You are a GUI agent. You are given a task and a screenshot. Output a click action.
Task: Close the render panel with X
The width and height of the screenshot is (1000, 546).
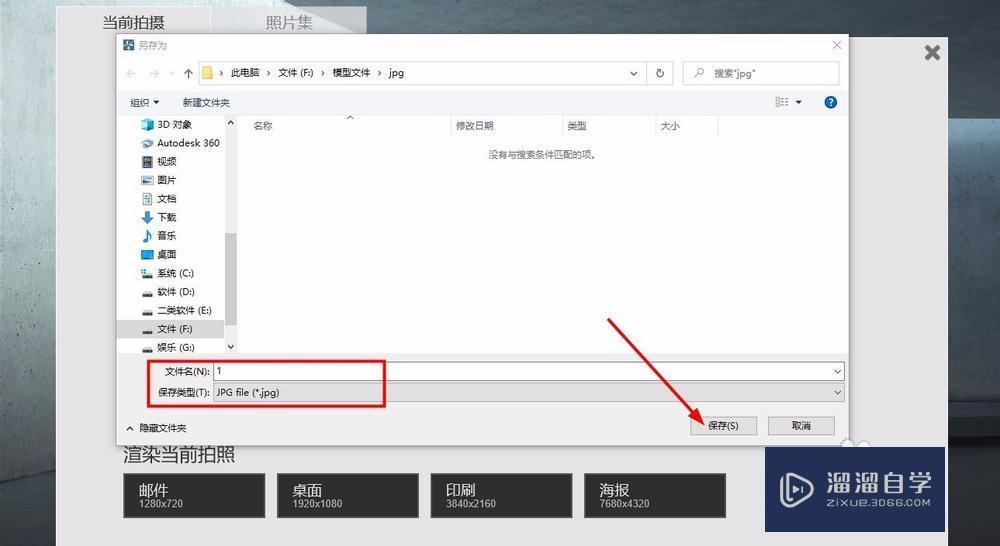[932, 52]
